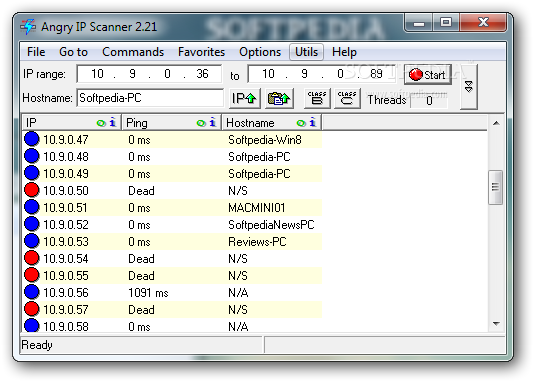Viewport: 534px width, 382px height.
Task: Click the hostname MACMINI01
Action: [x=257, y=208]
